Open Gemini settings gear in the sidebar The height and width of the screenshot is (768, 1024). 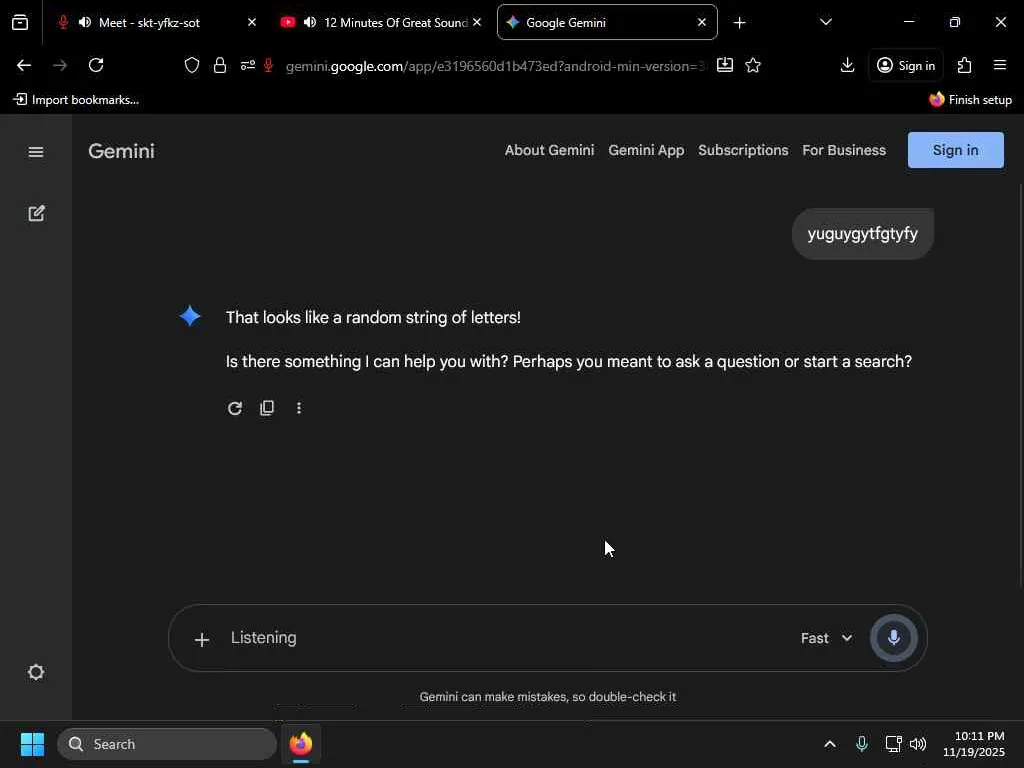36,672
